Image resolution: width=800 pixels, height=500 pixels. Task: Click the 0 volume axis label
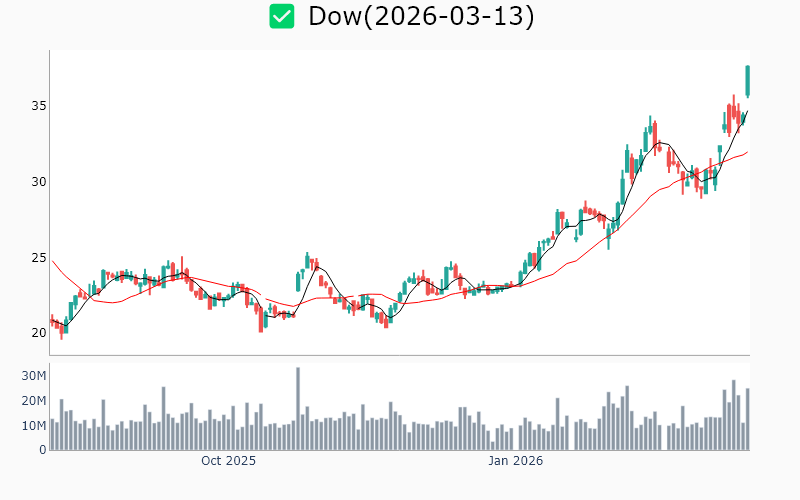tap(43, 450)
